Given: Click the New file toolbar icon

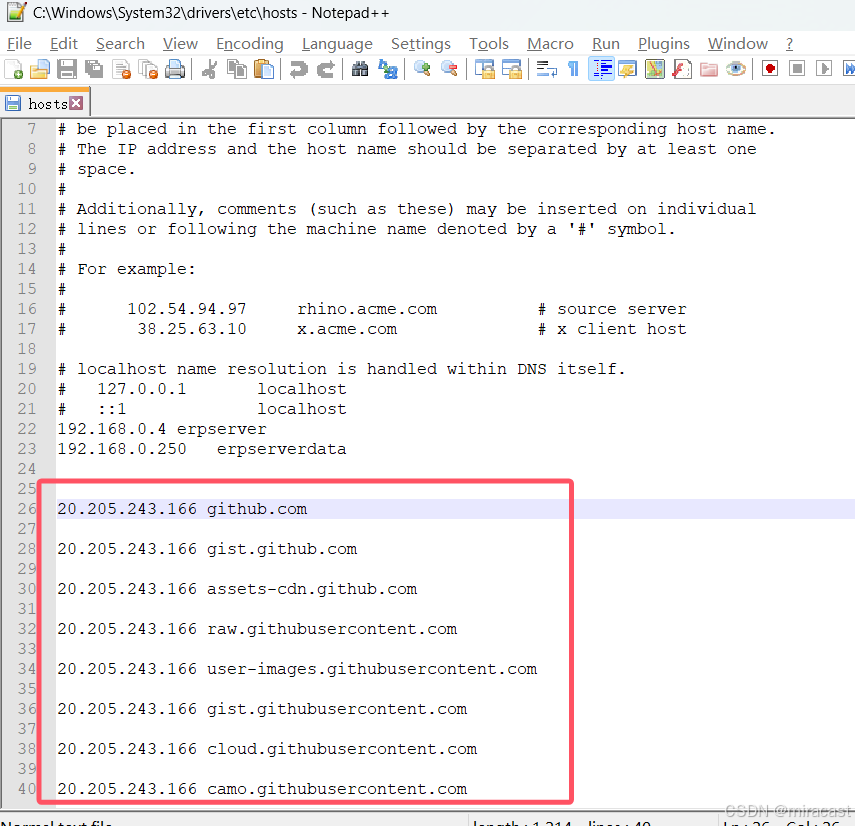Looking at the screenshot, I should (13, 69).
